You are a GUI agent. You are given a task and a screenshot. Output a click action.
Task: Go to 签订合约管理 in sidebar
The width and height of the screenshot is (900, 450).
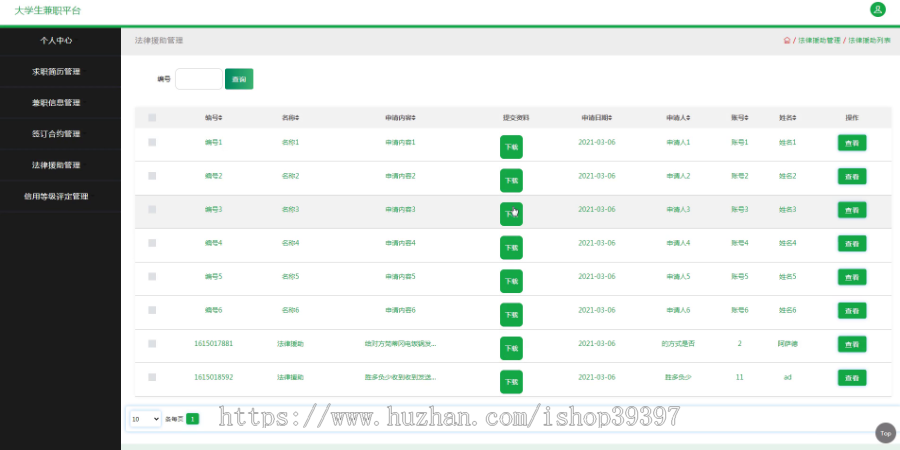point(56,134)
